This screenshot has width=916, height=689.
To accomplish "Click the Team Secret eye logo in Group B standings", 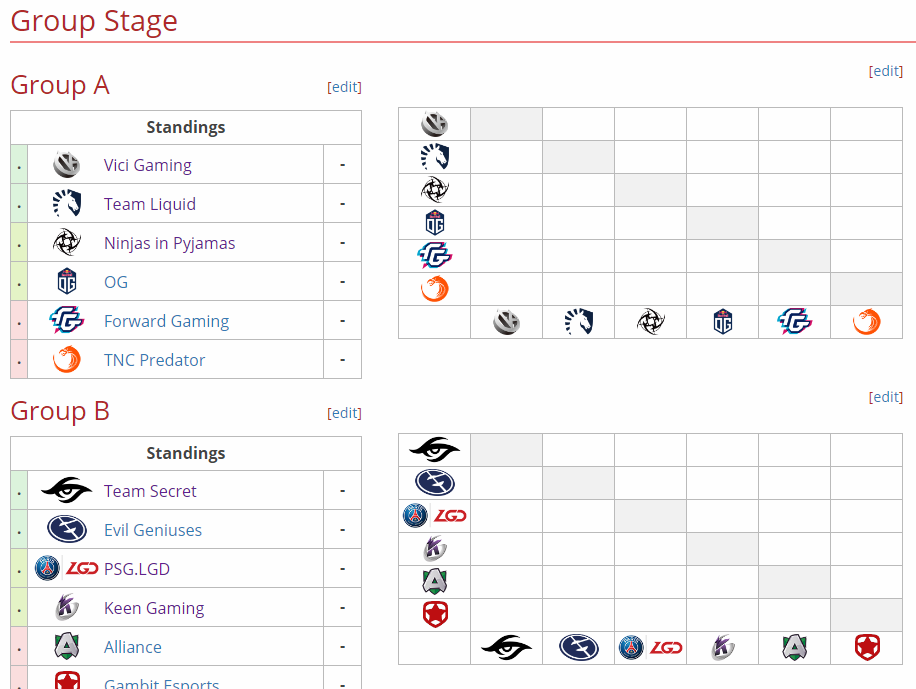I will tap(67, 490).
